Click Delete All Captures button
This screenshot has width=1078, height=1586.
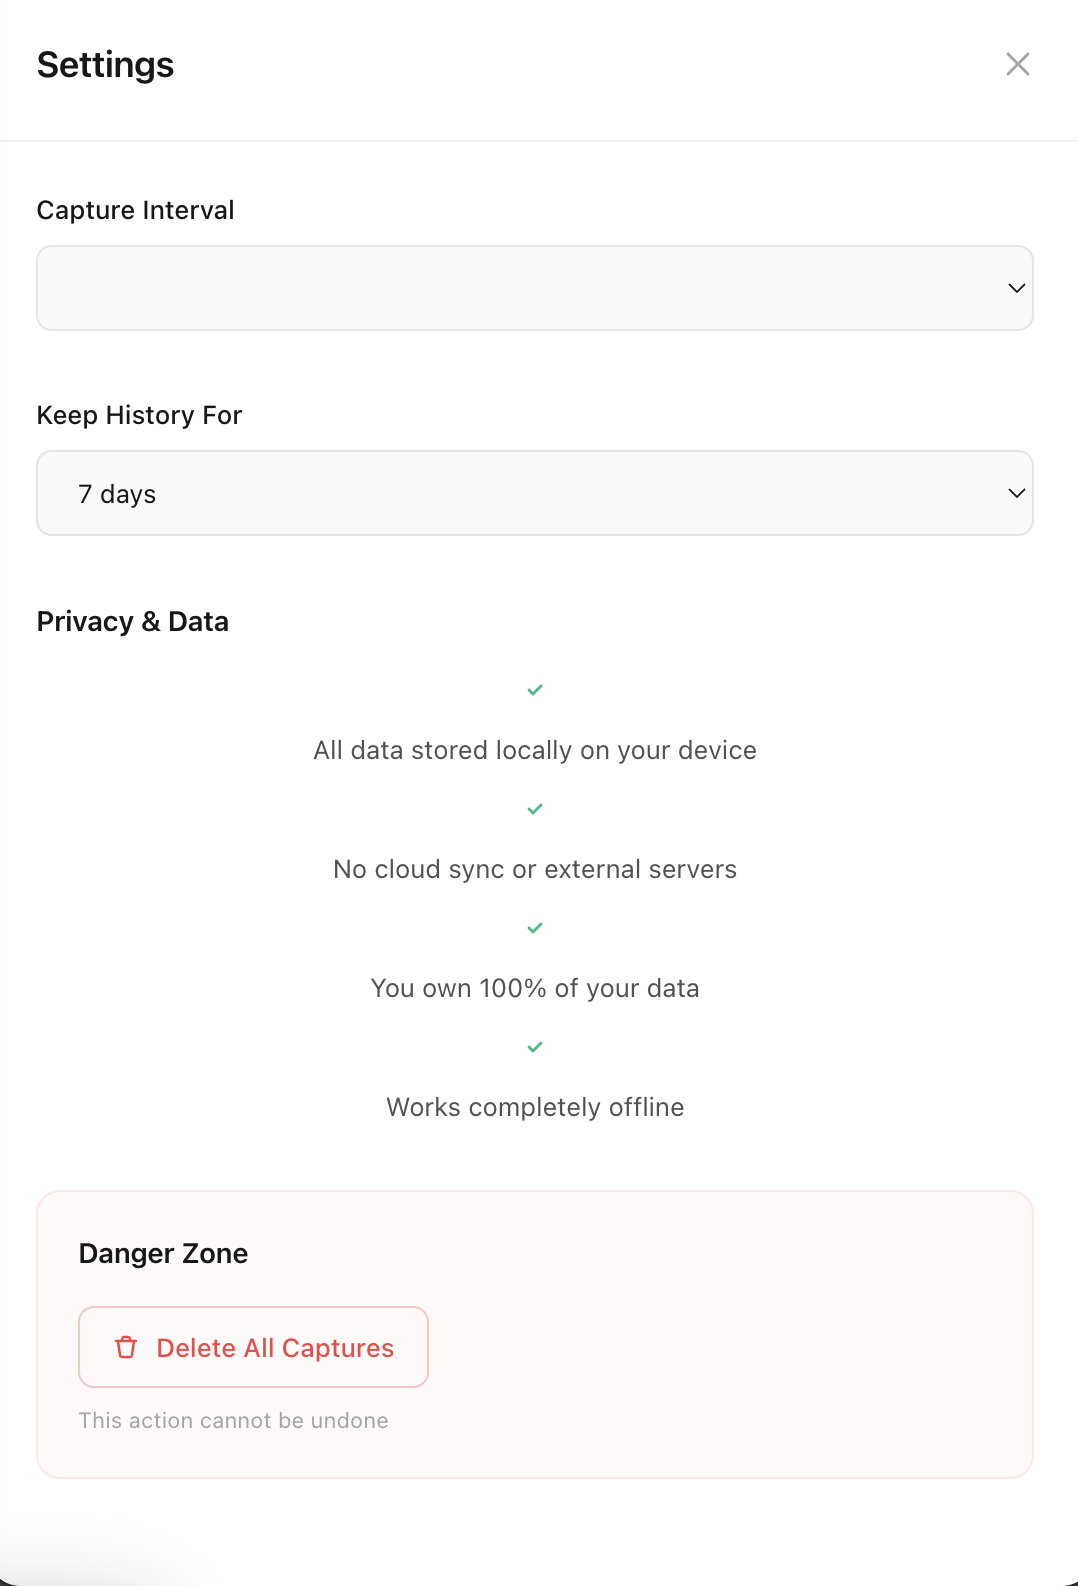(253, 1347)
